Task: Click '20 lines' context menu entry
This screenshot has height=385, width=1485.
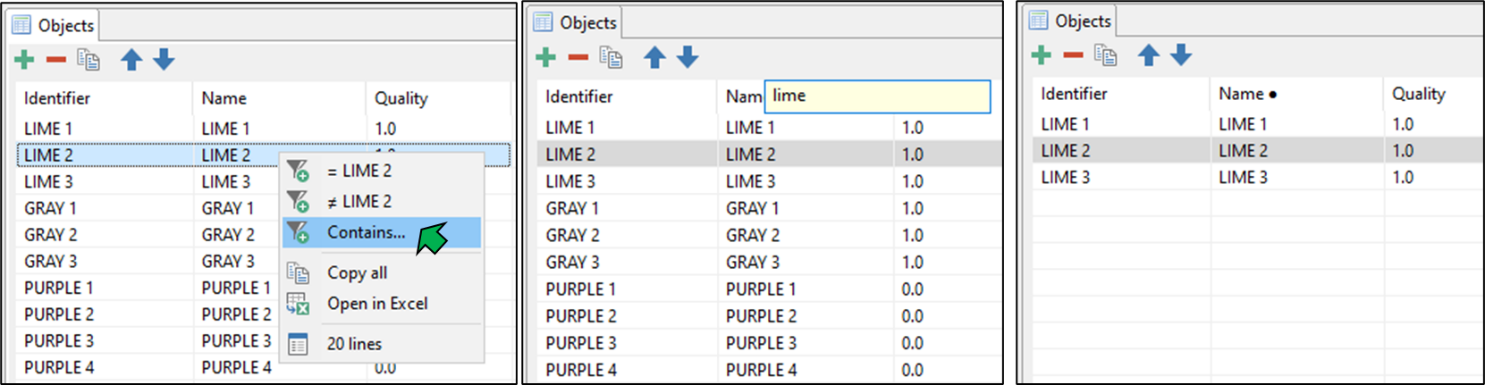Action: (381, 344)
